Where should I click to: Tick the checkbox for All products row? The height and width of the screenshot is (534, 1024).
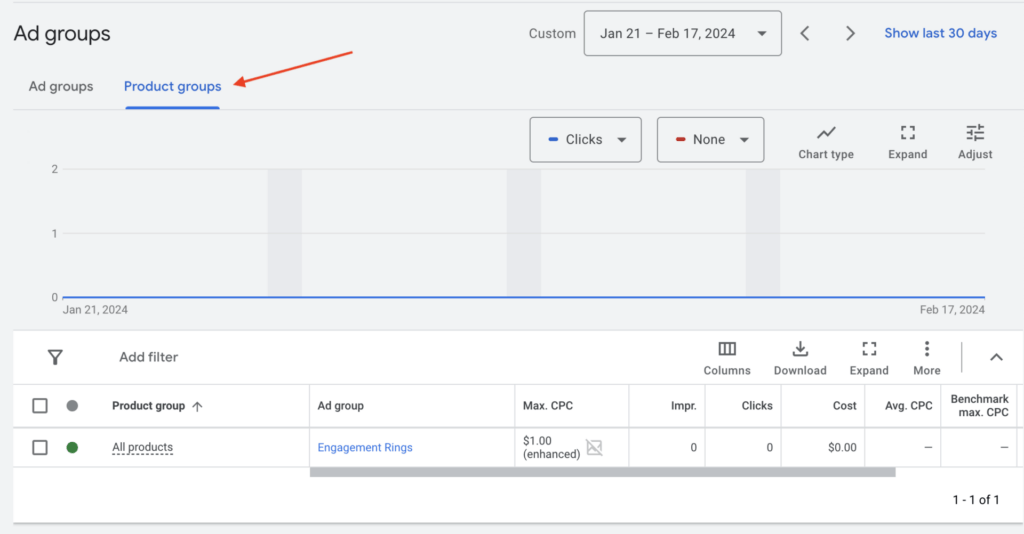click(40, 447)
